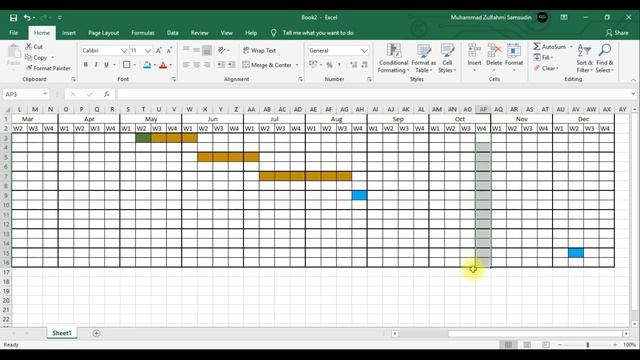Image resolution: width=640 pixels, height=360 pixels.
Task: Click the Copy icon in Clipboard
Action: click(x=28, y=58)
